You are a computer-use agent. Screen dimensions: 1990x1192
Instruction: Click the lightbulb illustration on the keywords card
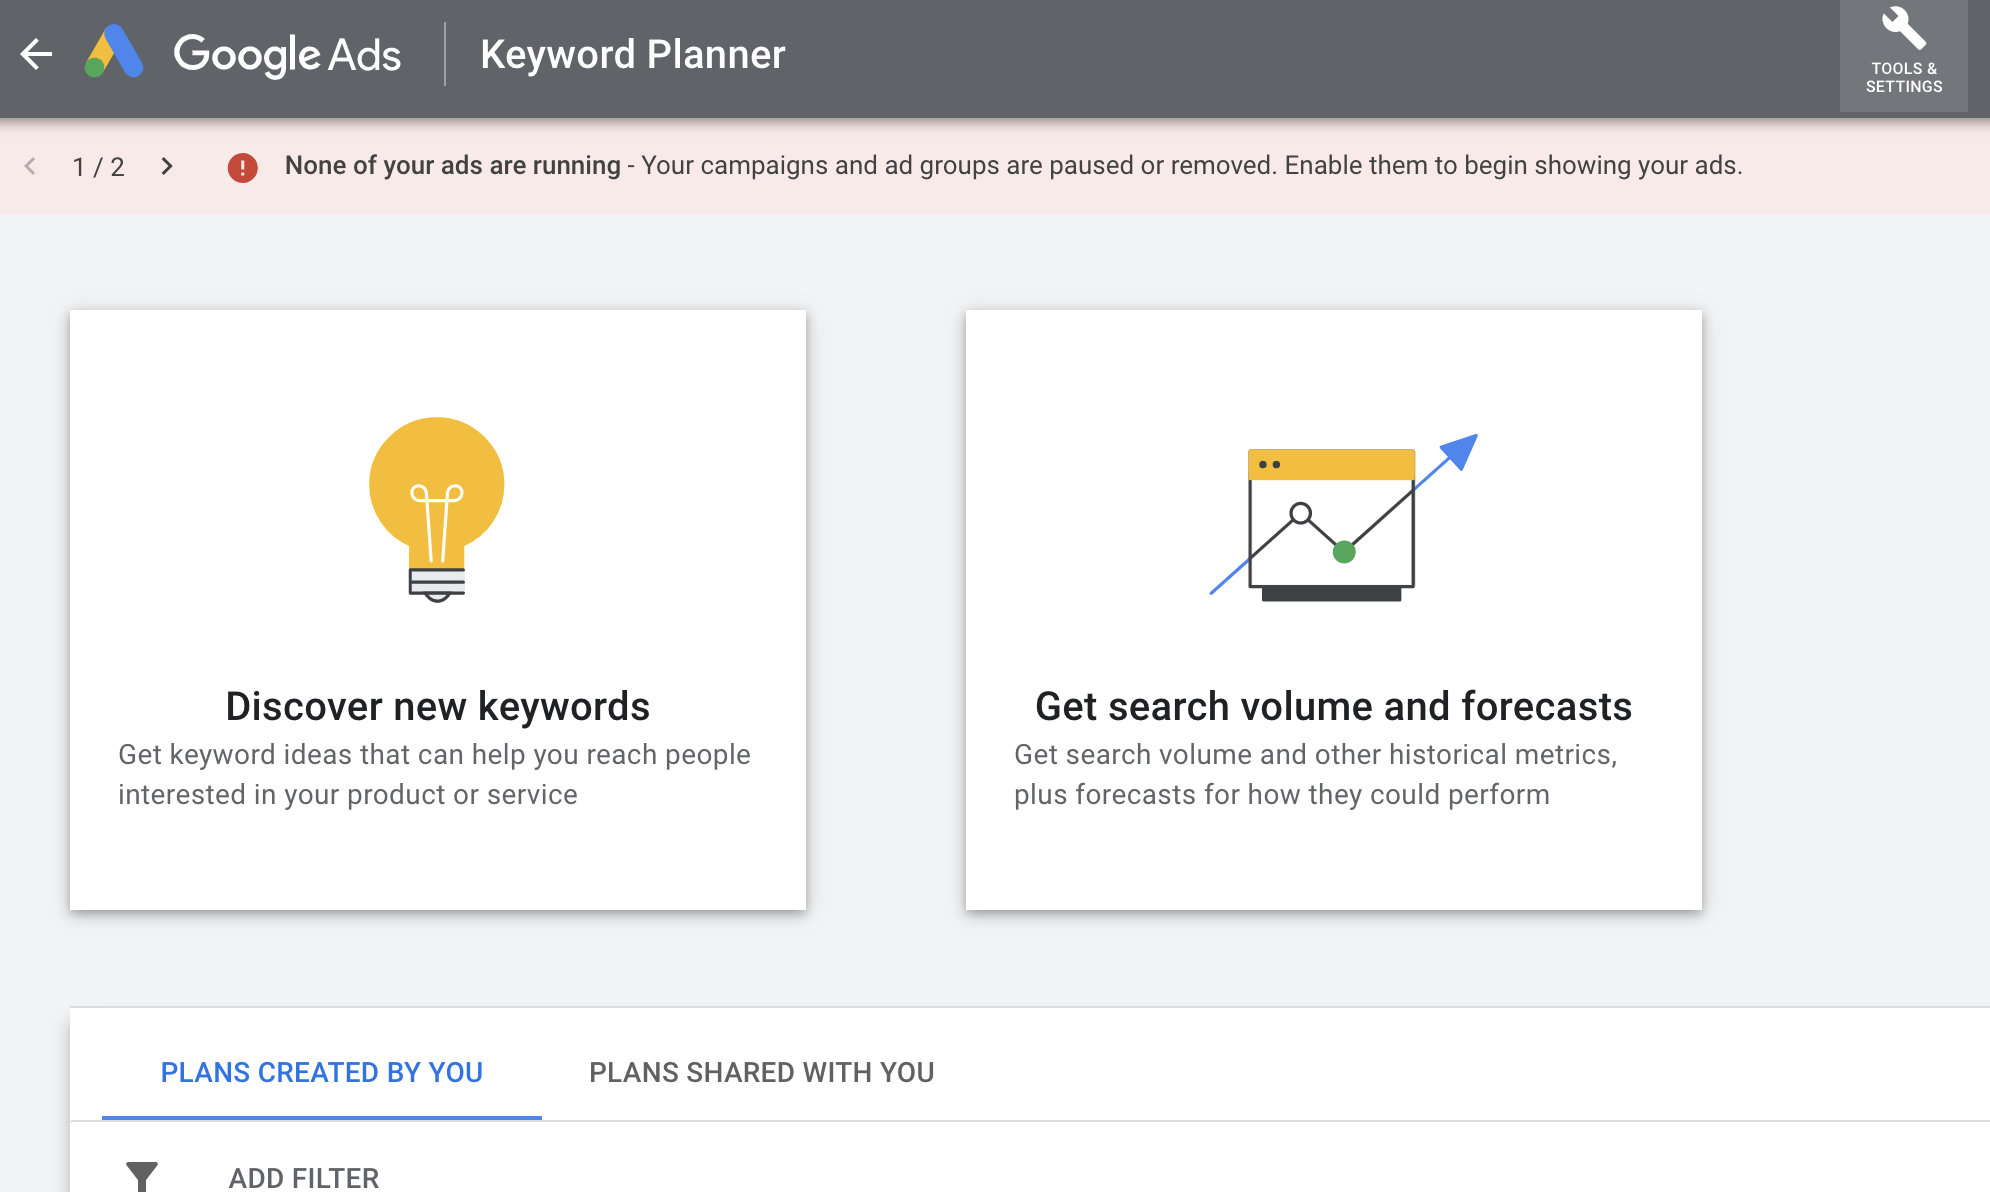coord(435,510)
